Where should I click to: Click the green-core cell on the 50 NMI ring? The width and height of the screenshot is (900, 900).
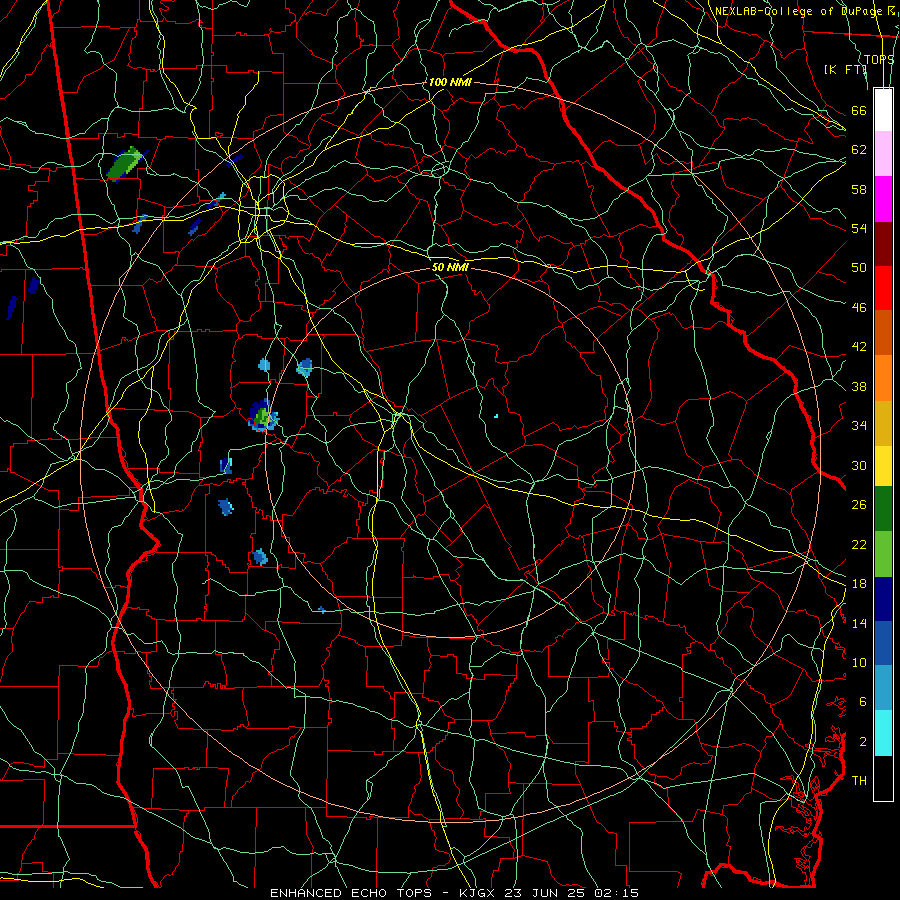click(x=263, y=416)
